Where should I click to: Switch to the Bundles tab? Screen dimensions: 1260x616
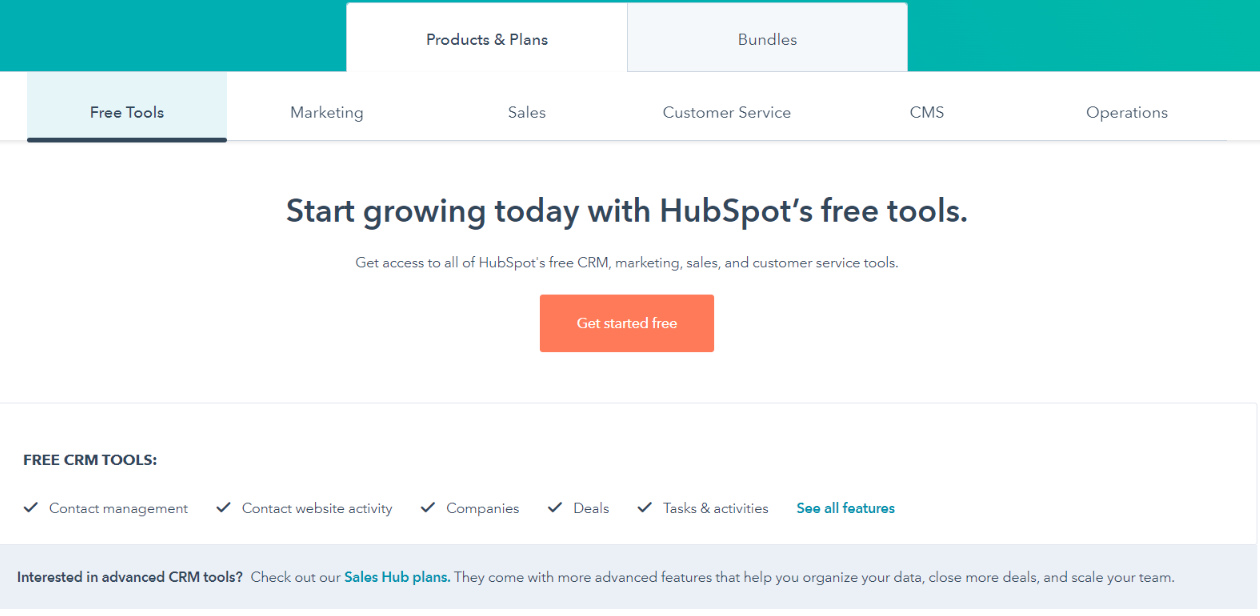pos(767,39)
